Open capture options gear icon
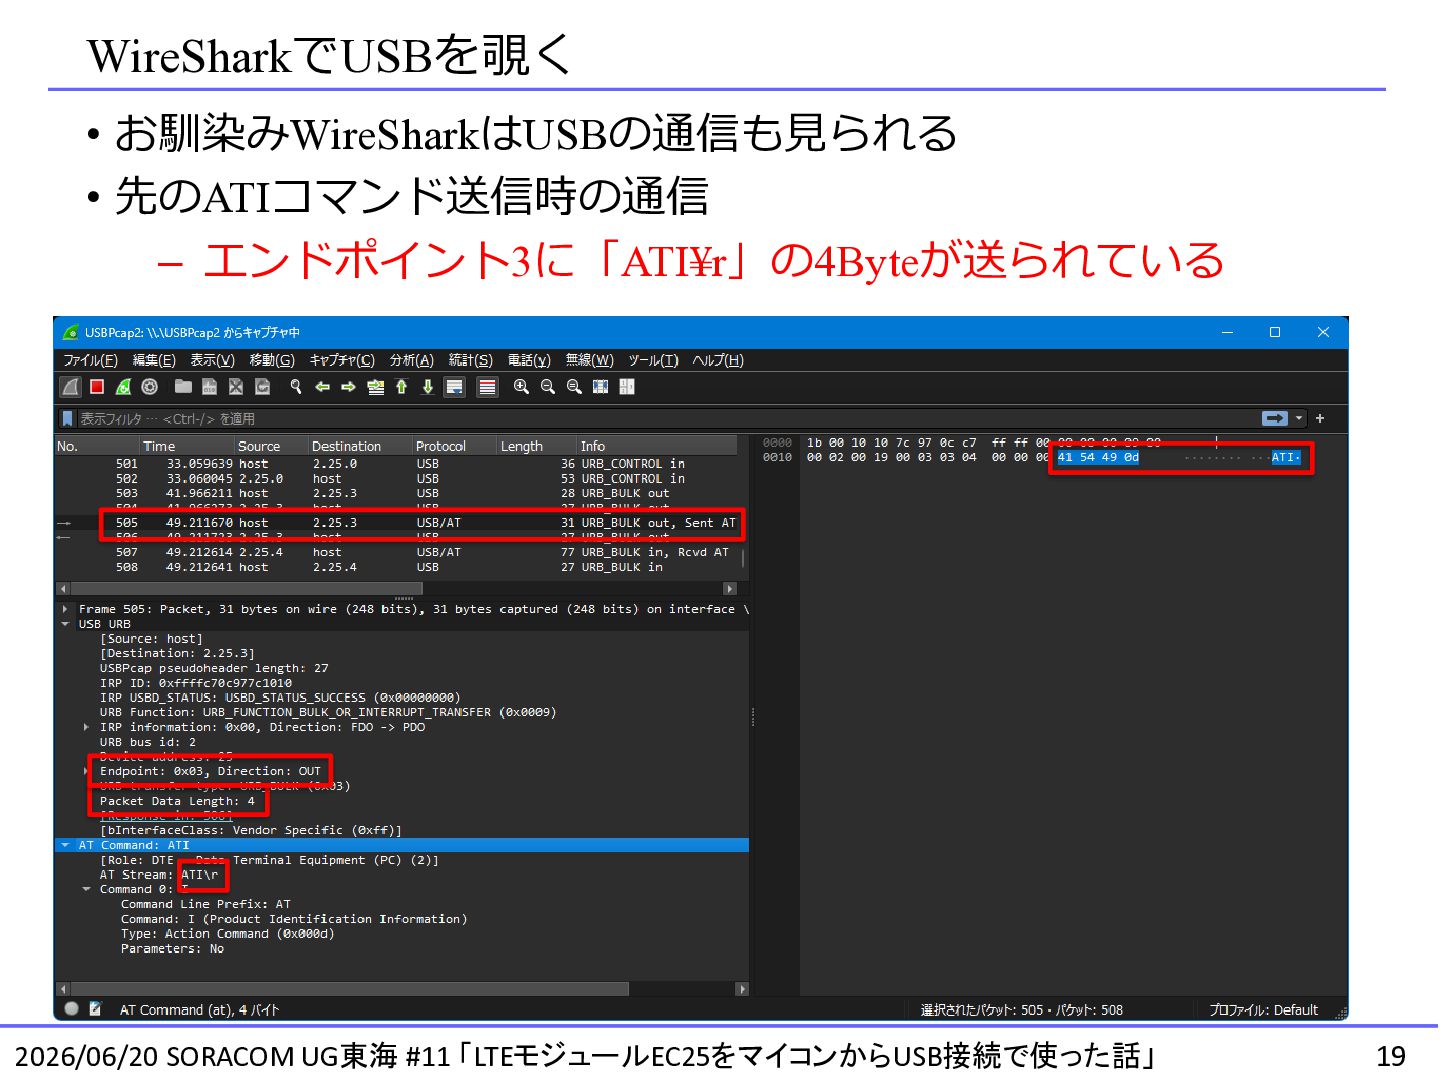Image resolution: width=1440 pixels, height=1080 pixels. pyautogui.click(x=150, y=387)
